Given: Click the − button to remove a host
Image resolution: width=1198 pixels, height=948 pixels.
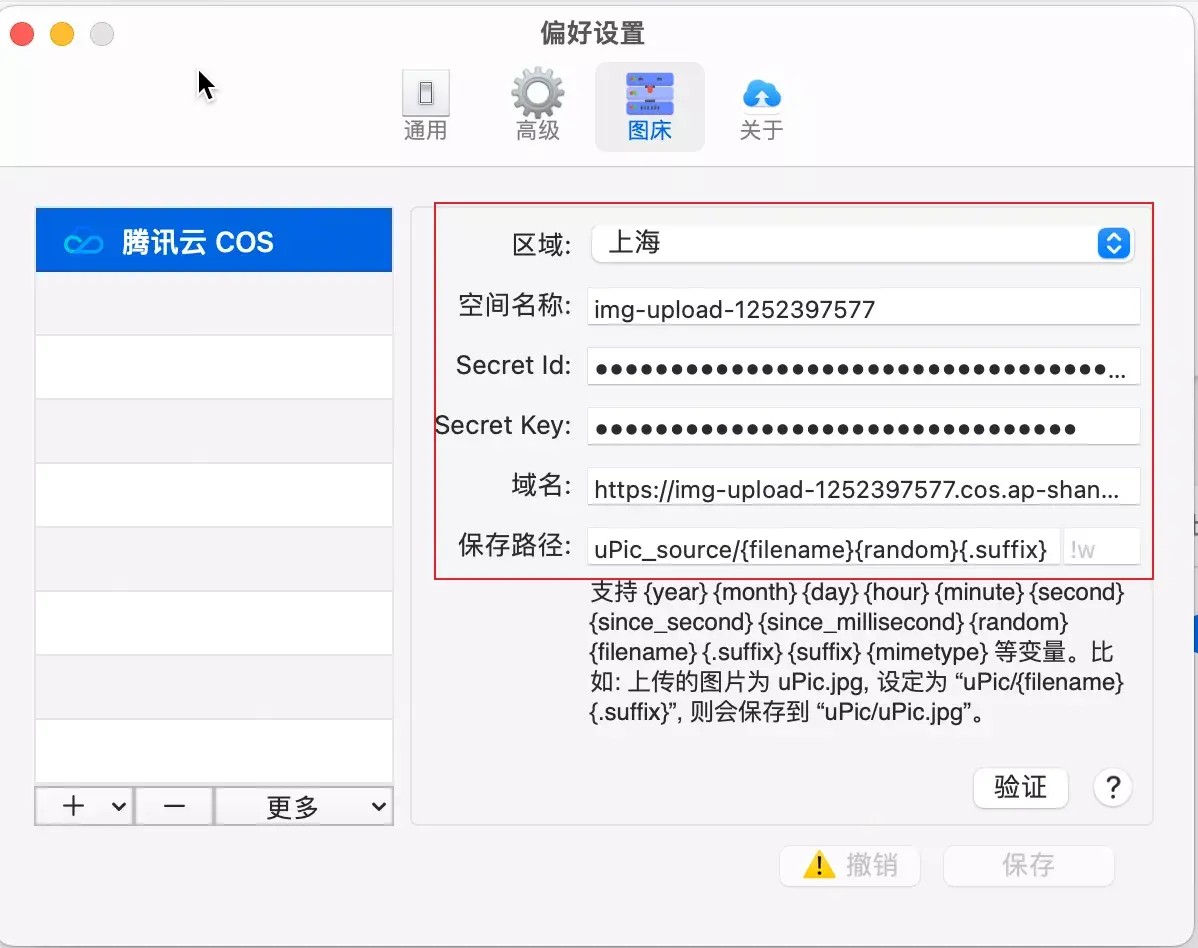Looking at the screenshot, I should pyautogui.click(x=174, y=805).
